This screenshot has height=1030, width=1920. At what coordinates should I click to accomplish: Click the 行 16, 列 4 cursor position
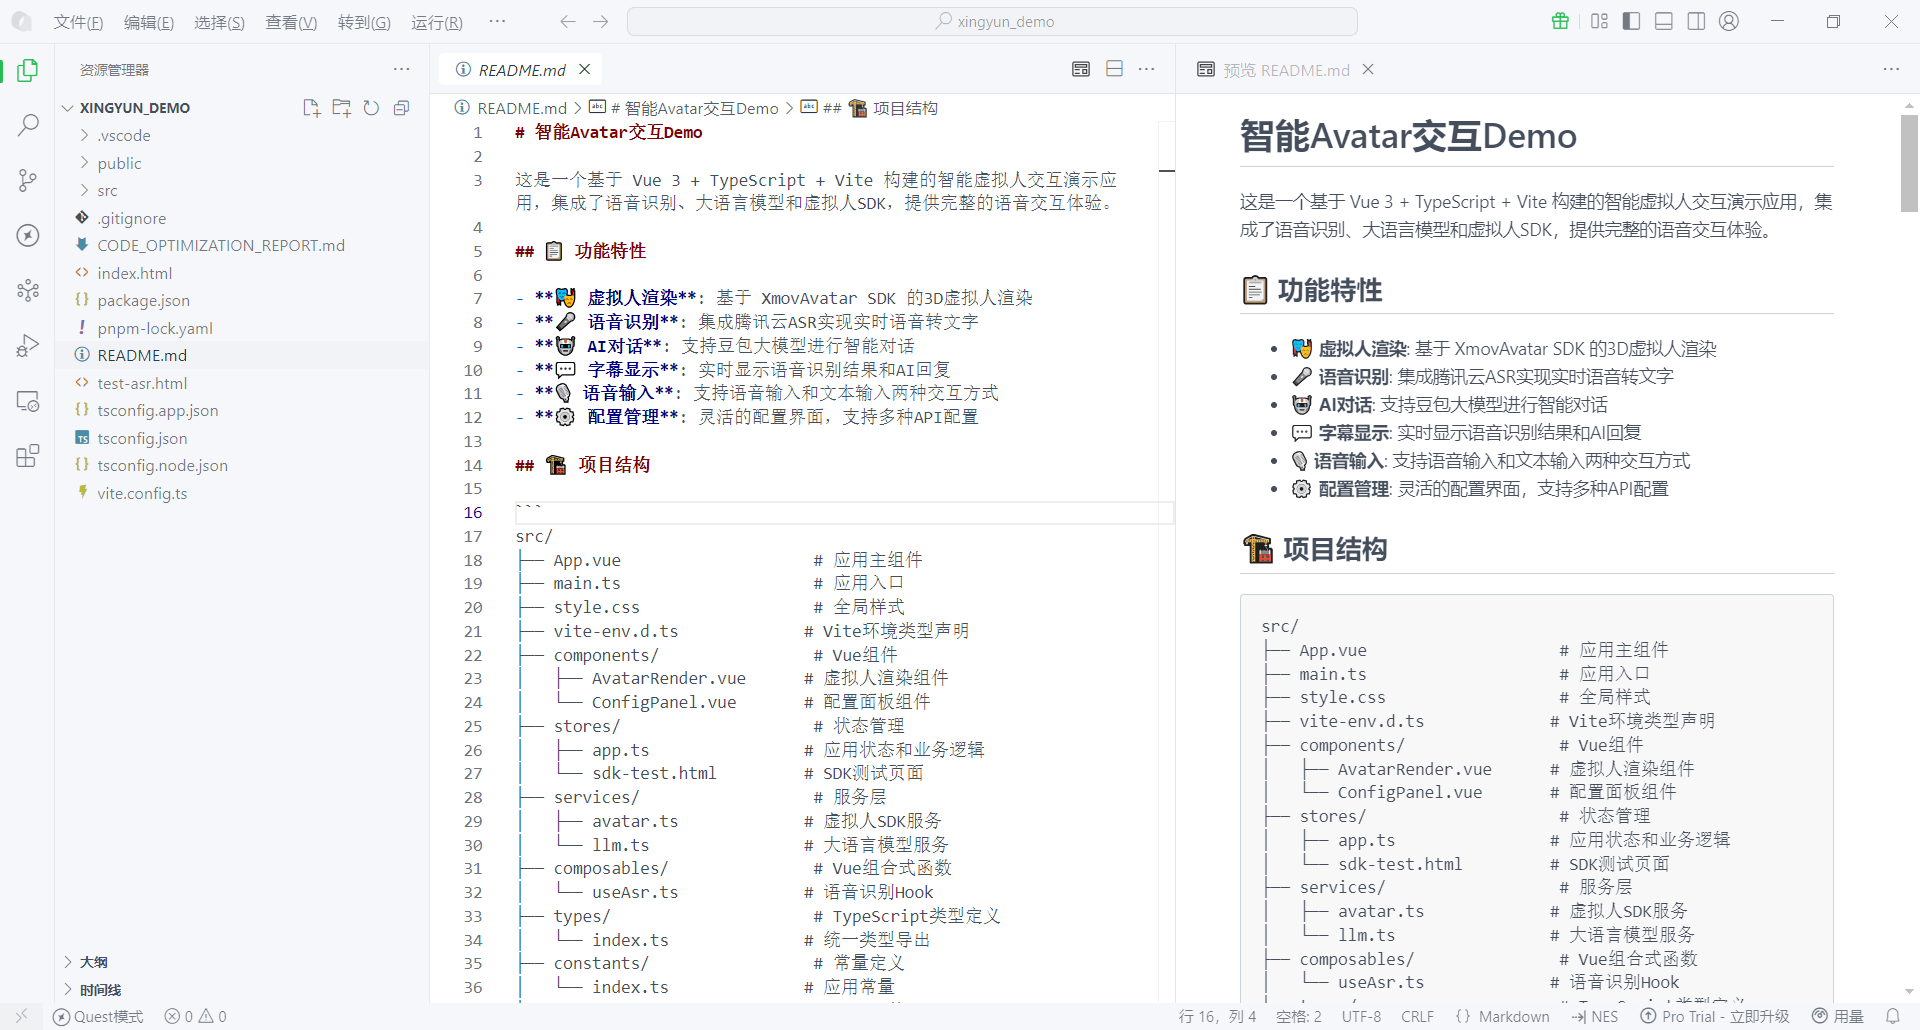1217,1016
